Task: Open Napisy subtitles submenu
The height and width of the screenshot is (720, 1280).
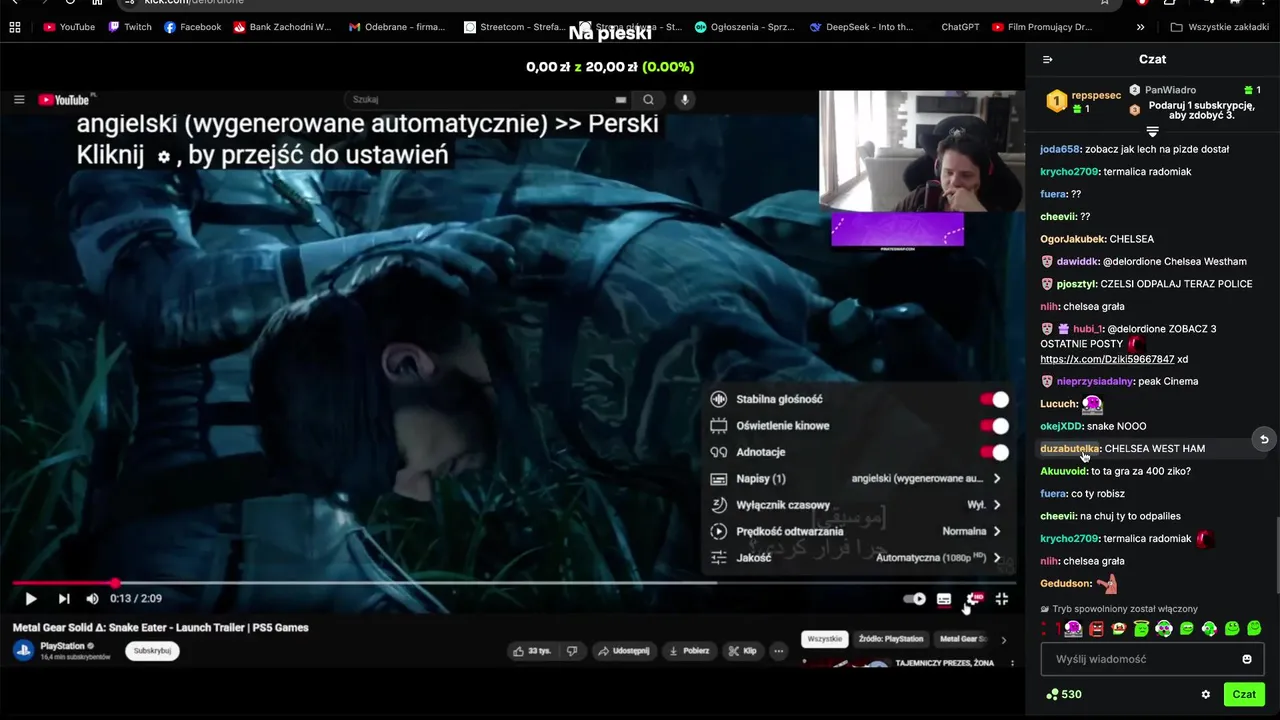Action: click(x=856, y=478)
